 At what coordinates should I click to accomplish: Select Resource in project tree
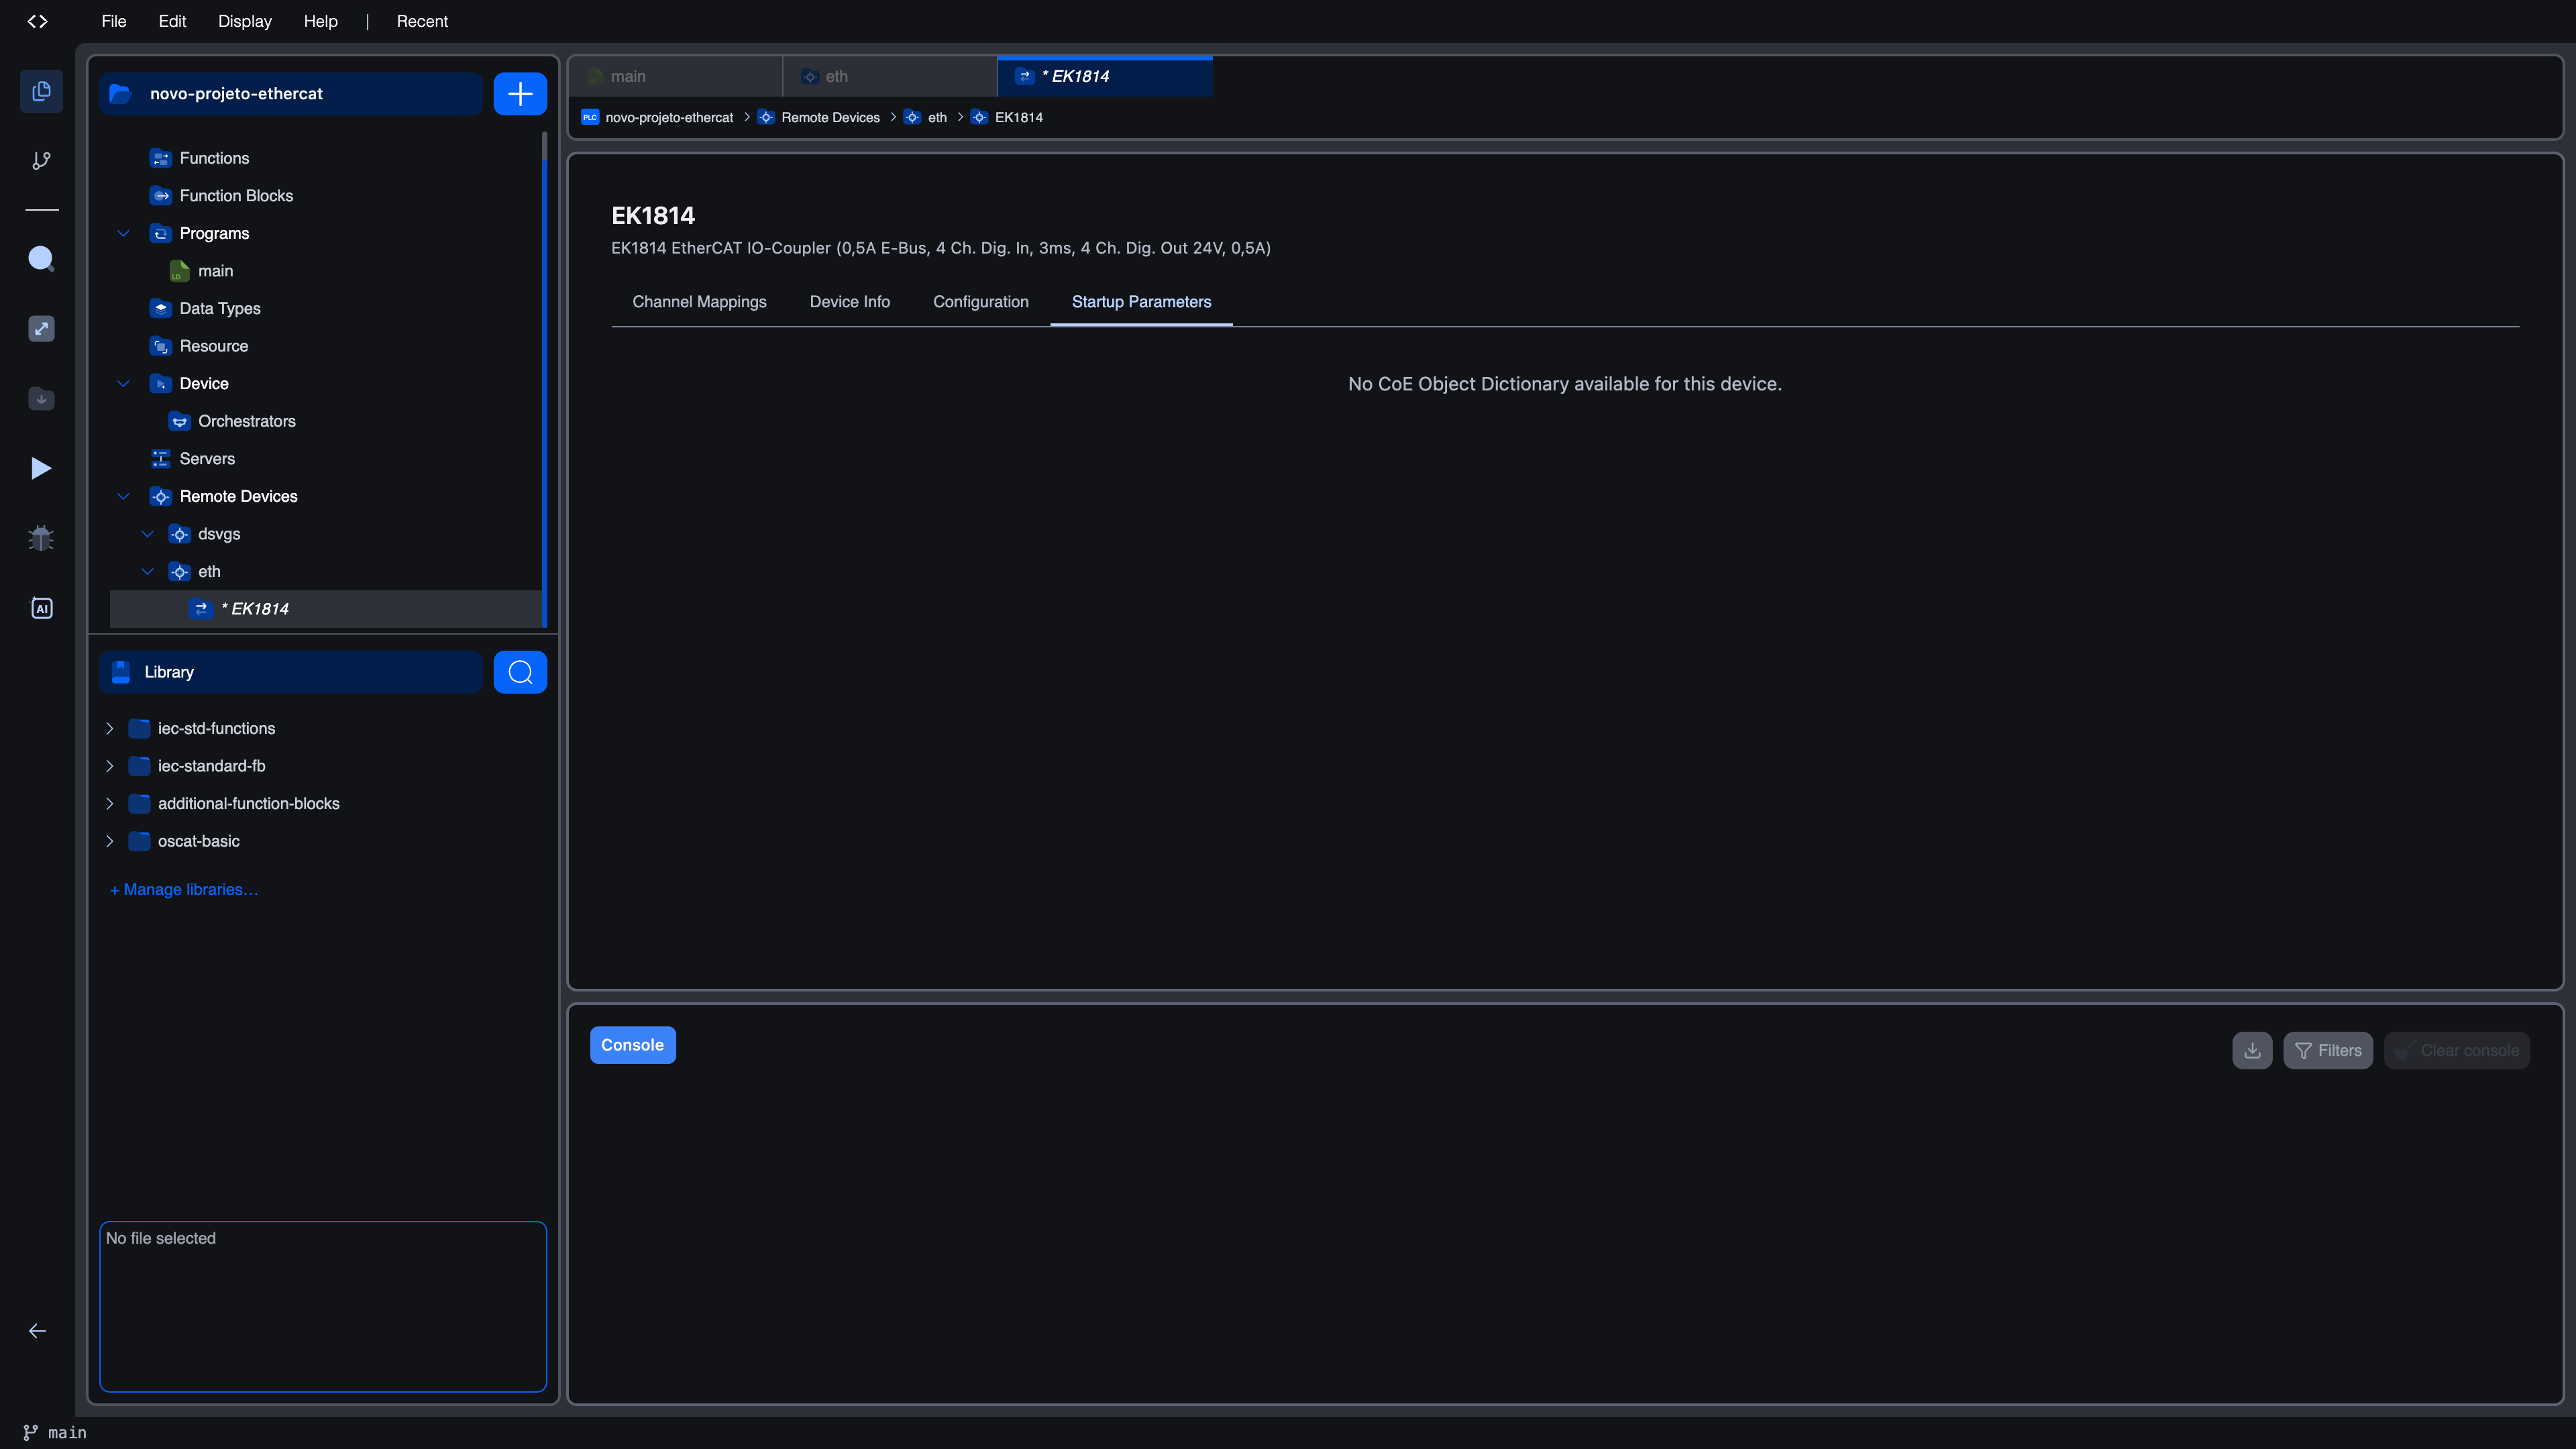pos(214,346)
